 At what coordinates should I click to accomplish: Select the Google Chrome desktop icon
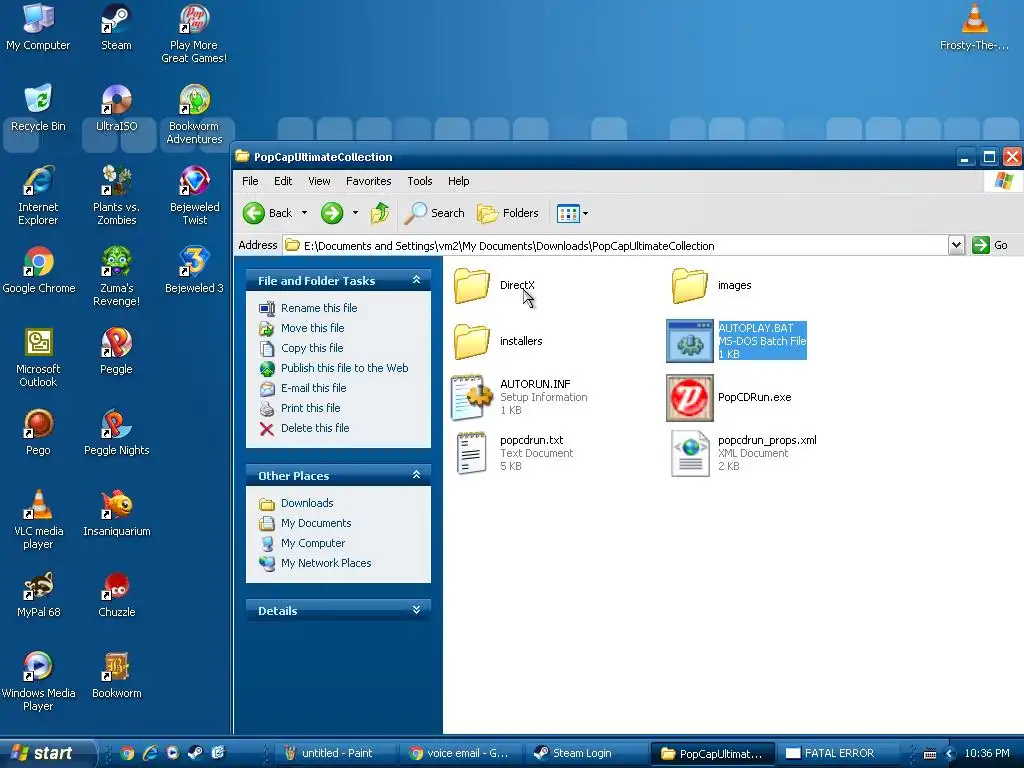(x=39, y=270)
